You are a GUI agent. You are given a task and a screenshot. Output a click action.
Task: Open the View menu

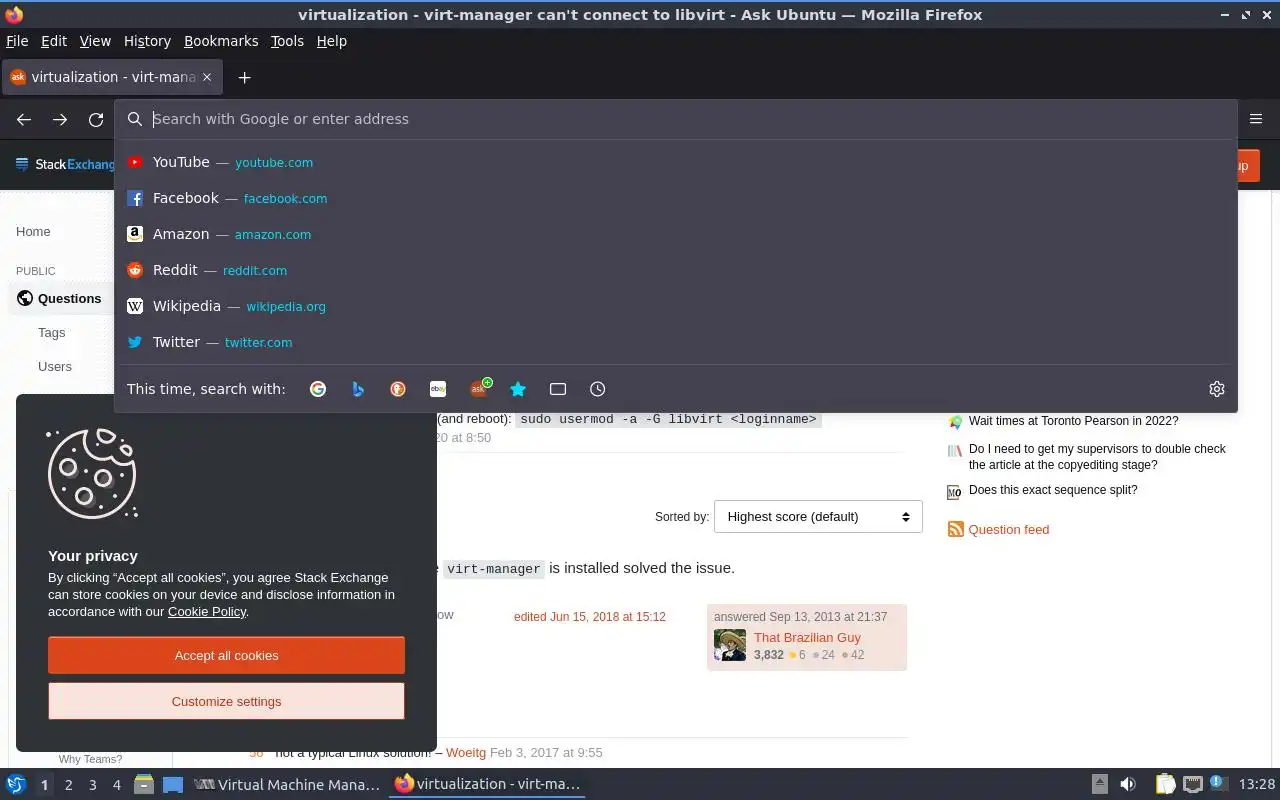[x=95, y=41]
